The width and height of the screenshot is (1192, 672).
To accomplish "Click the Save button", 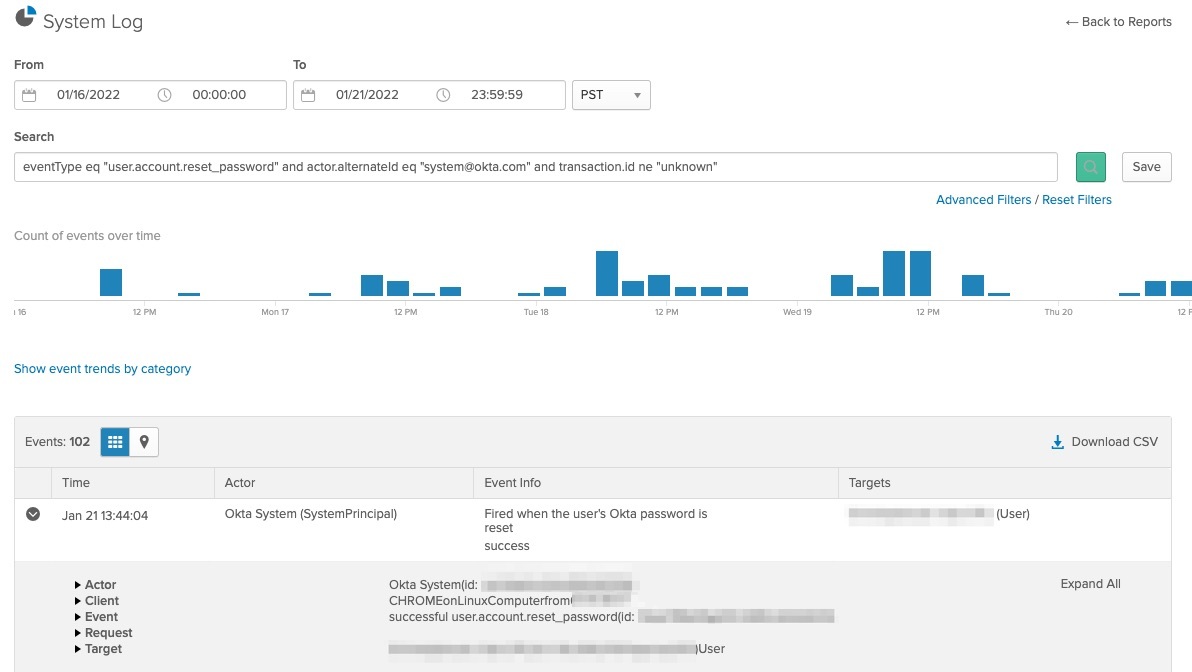I will click(x=1146, y=166).
